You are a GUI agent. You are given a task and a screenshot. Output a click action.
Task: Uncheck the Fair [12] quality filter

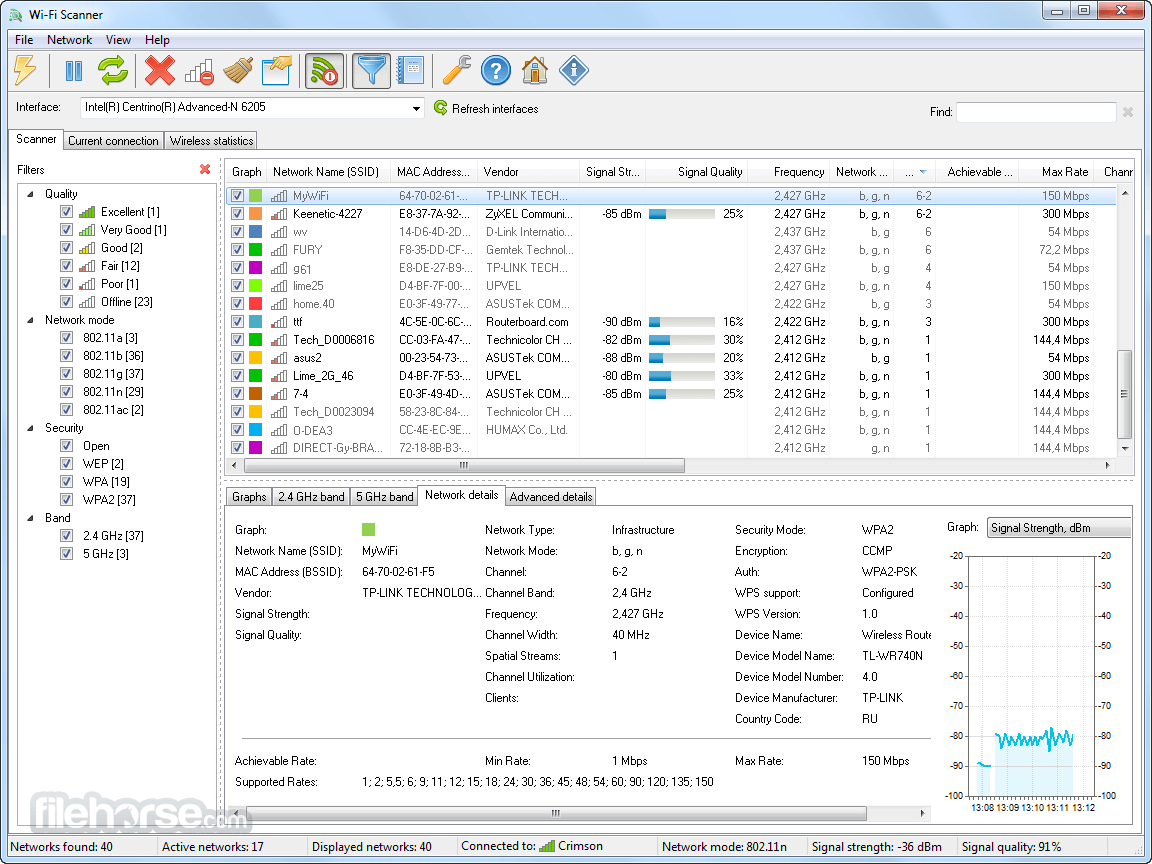point(66,266)
